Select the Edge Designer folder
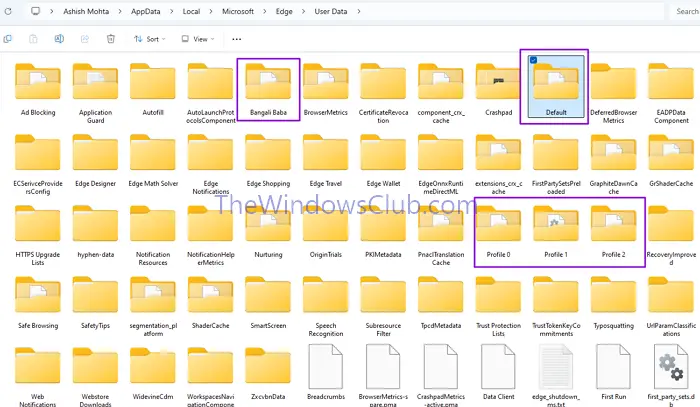700x407 pixels. [96, 160]
